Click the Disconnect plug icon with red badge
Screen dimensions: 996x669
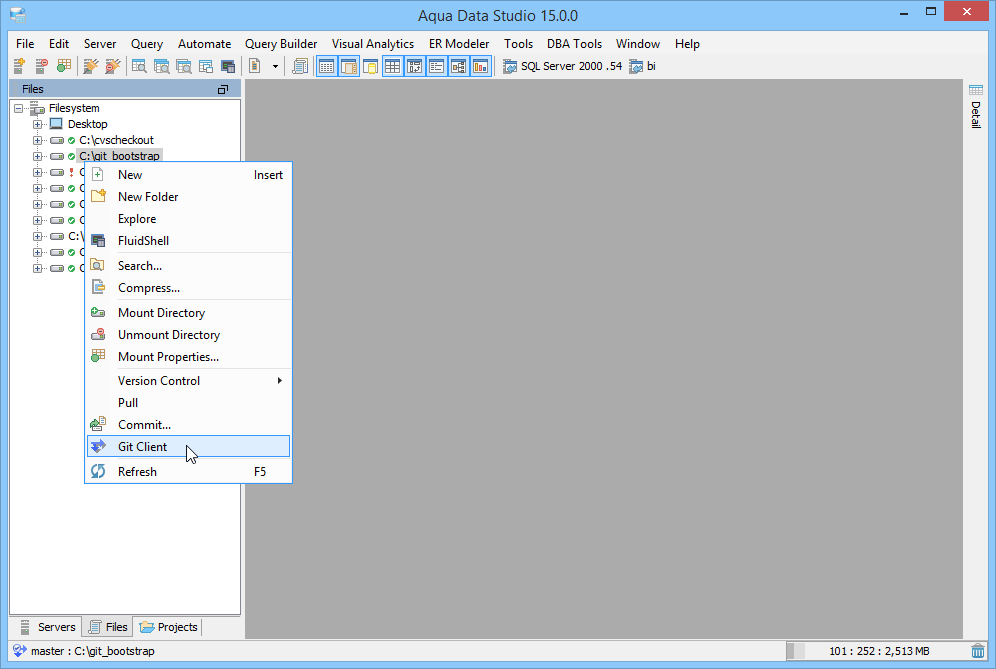(112, 66)
